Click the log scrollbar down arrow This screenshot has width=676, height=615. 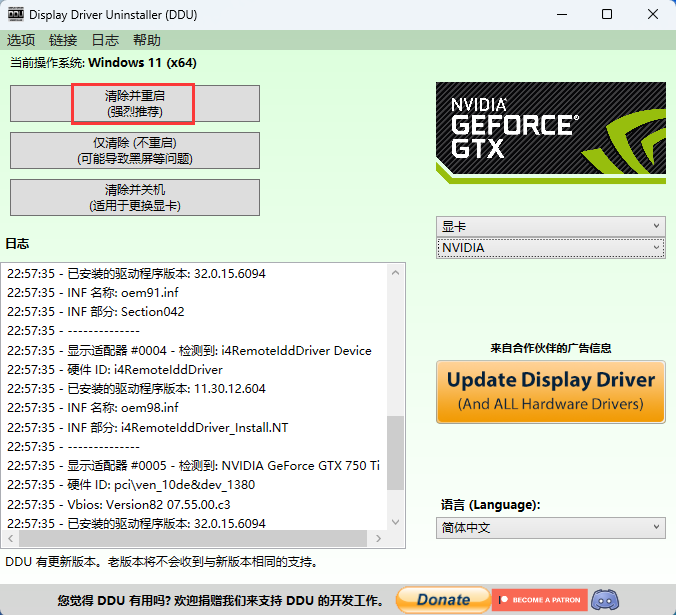397,520
